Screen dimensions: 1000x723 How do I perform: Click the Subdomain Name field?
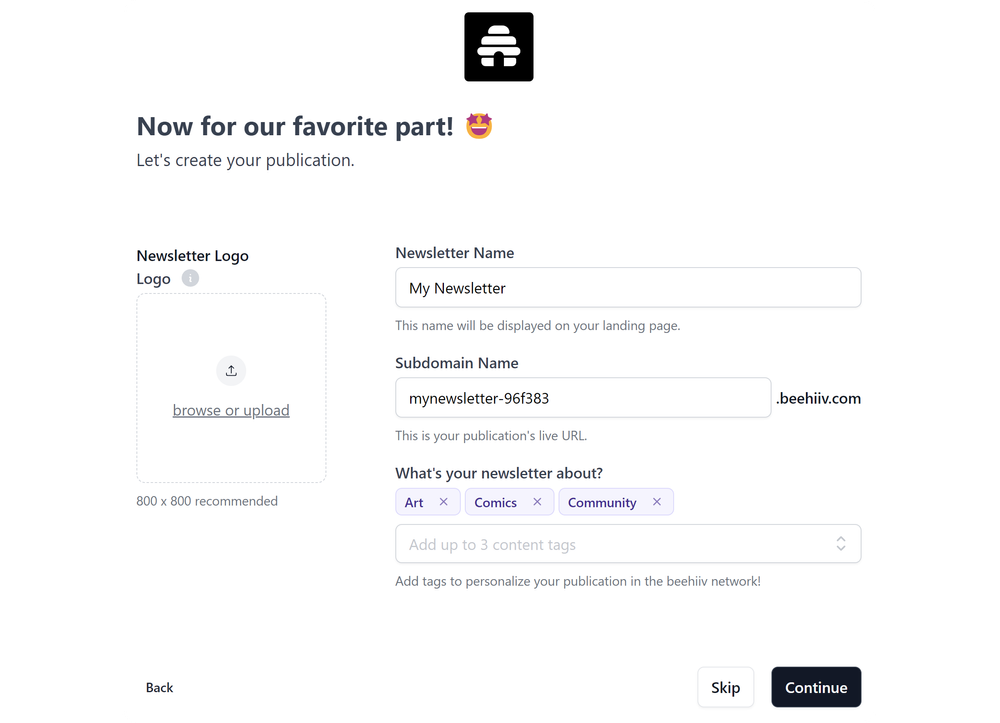click(583, 397)
